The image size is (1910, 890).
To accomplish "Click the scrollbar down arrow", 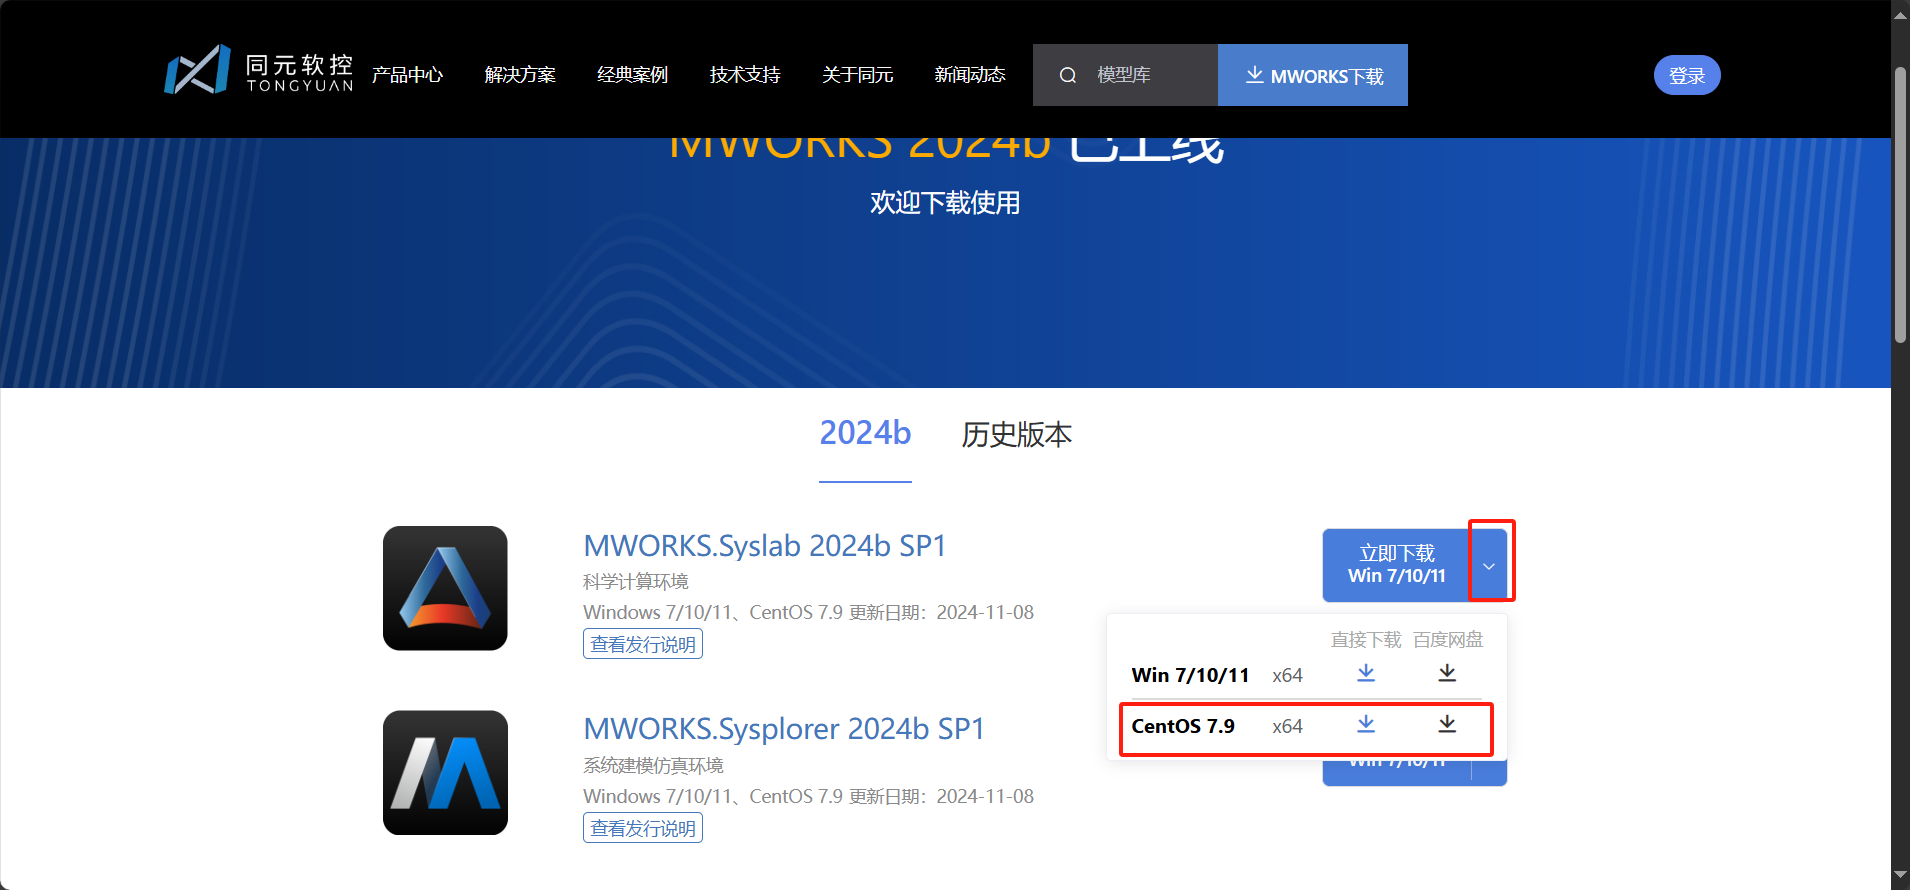I will click(1900, 876).
